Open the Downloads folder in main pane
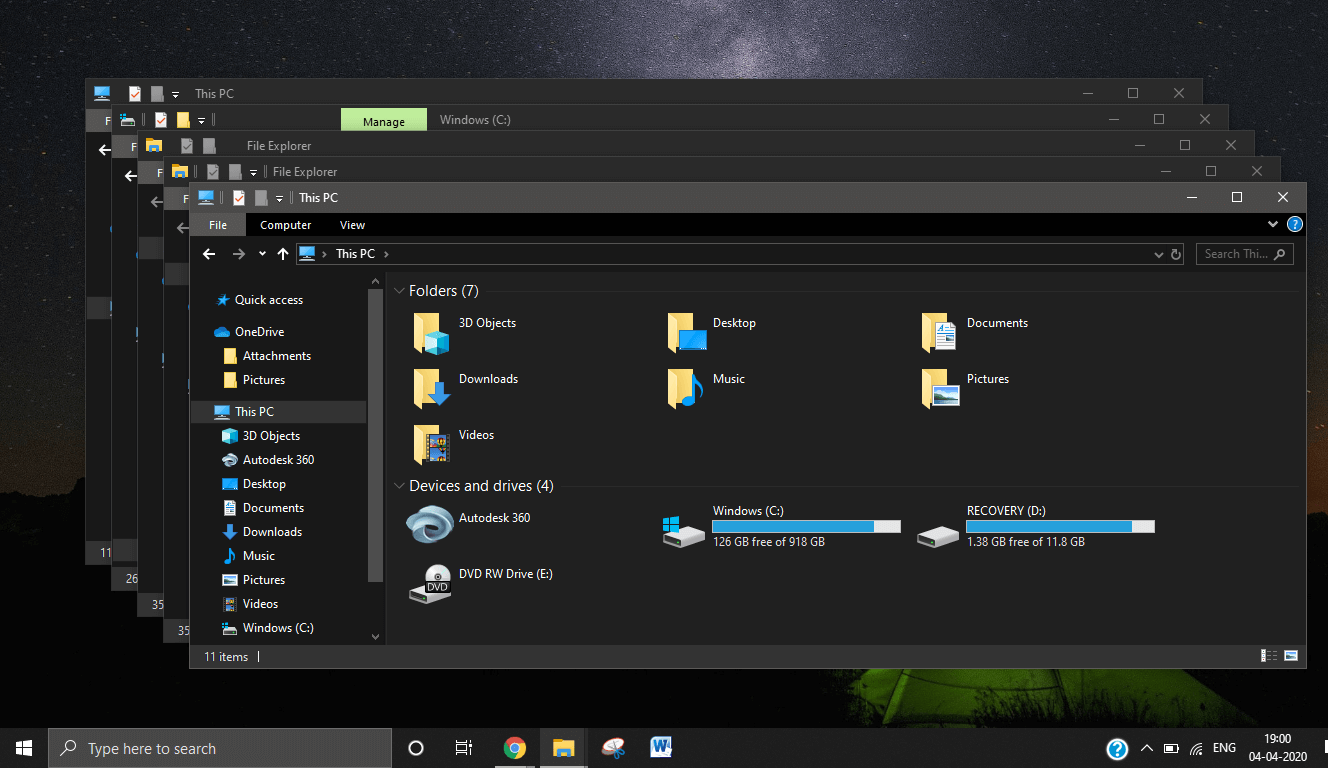The image size is (1328, 768). point(432,389)
